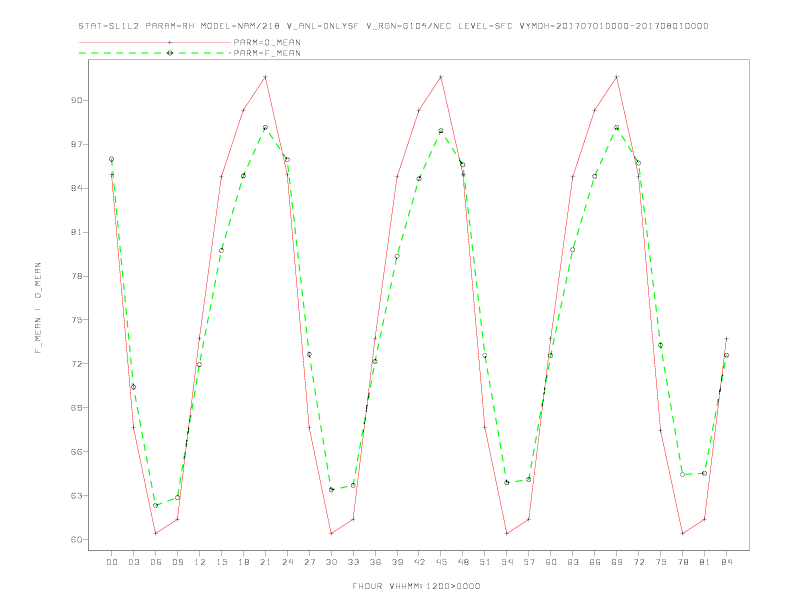Click x-axis tick label 84
Viewport: 792px width, 612px height.
click(726, 562)
